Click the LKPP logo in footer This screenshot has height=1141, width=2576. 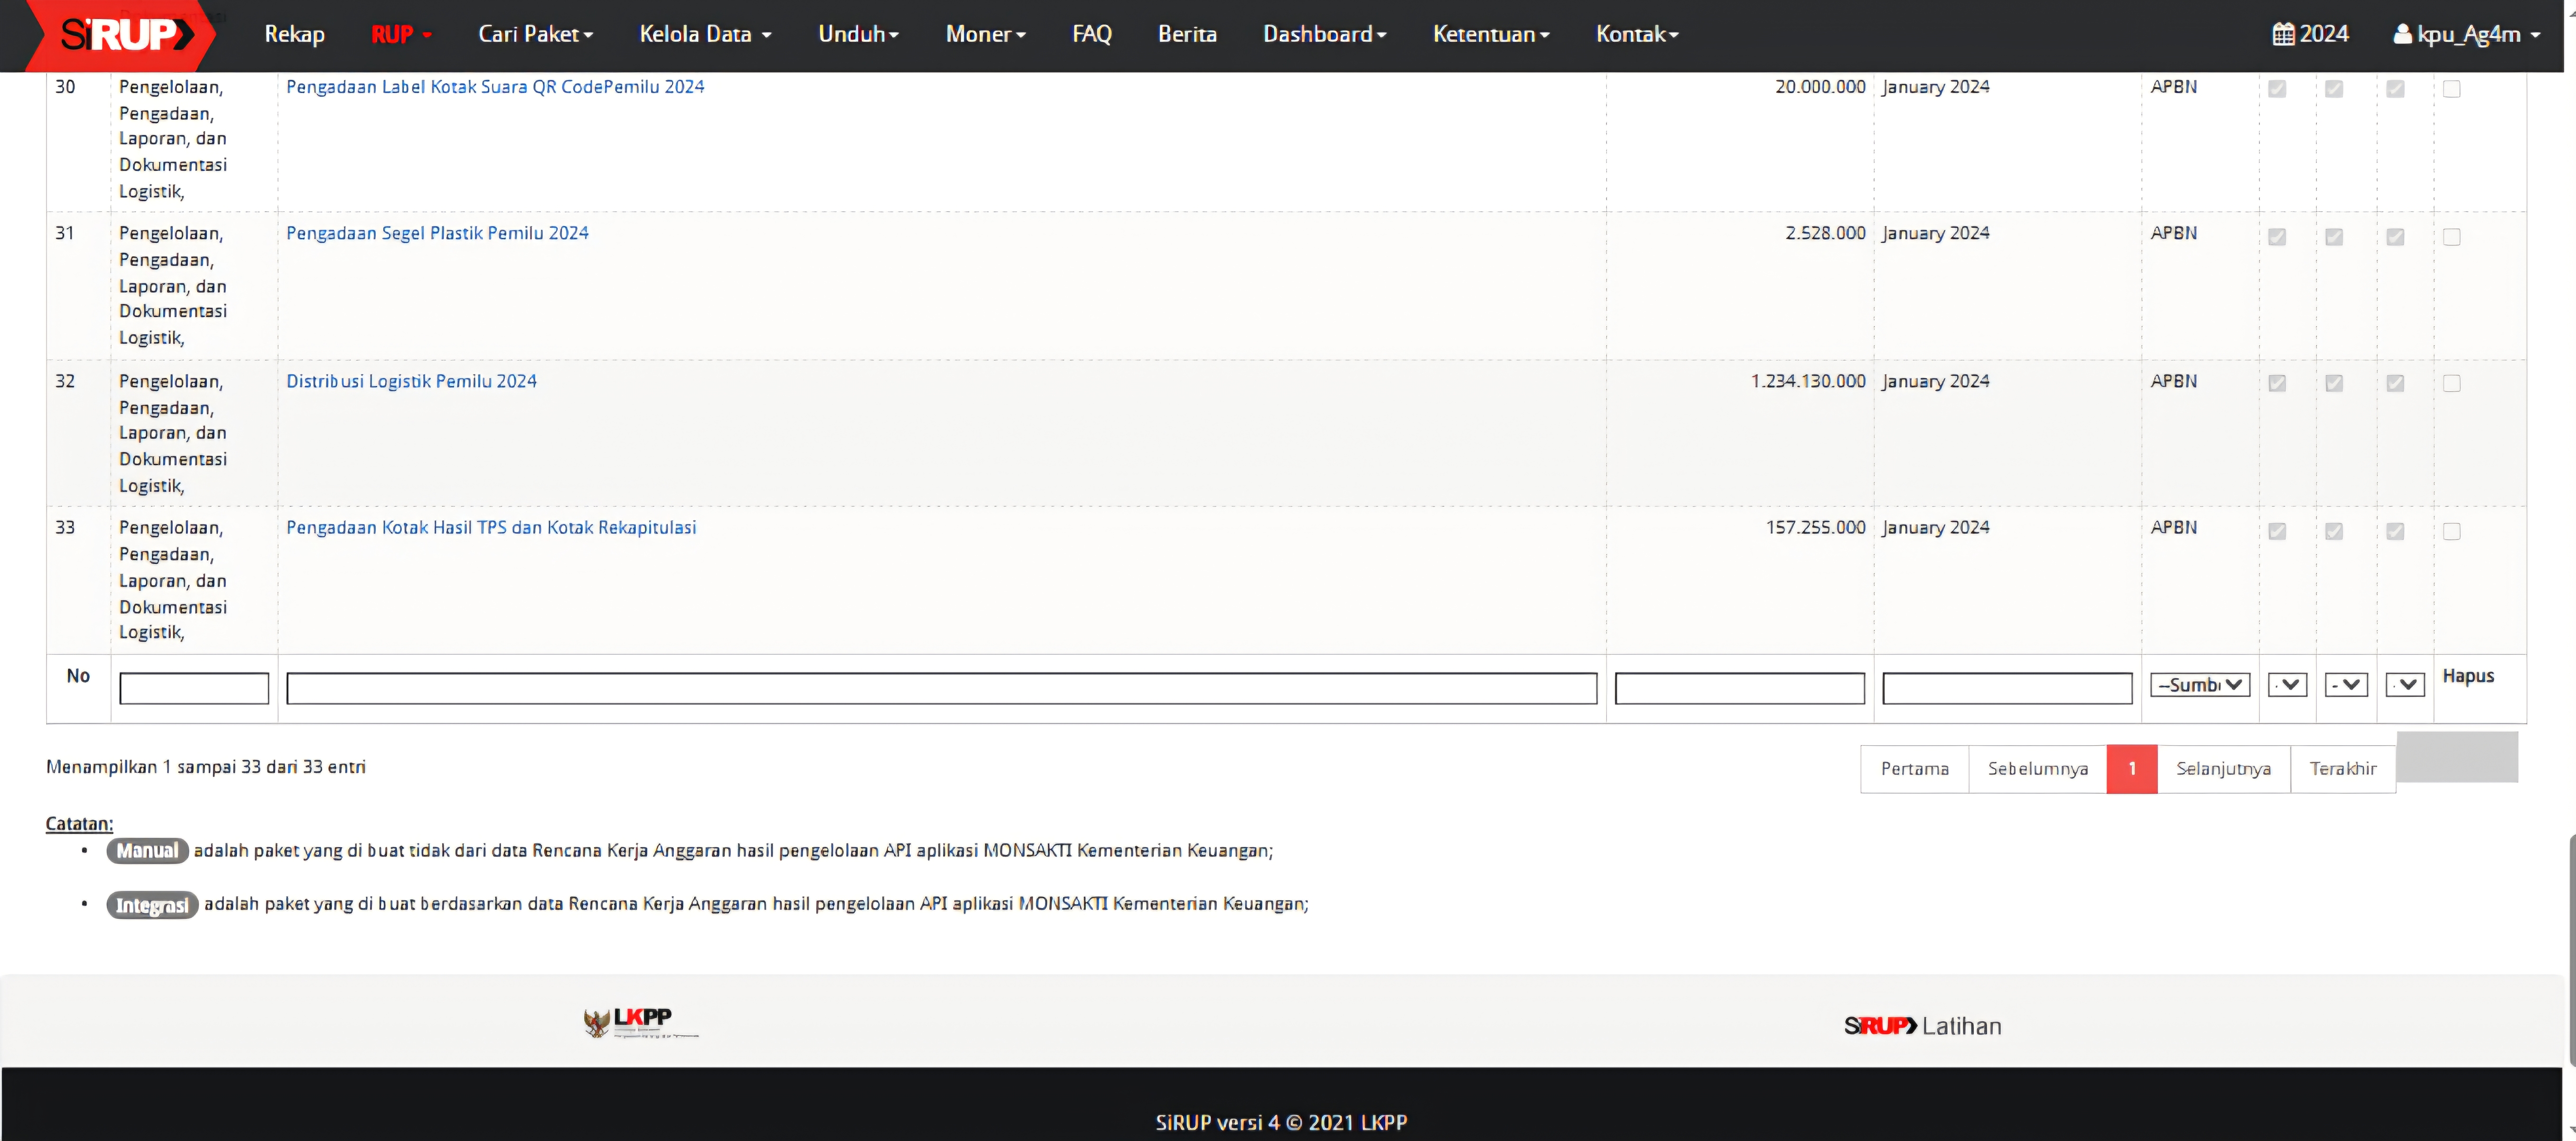pyautogui.click(x=641, y=1022)
